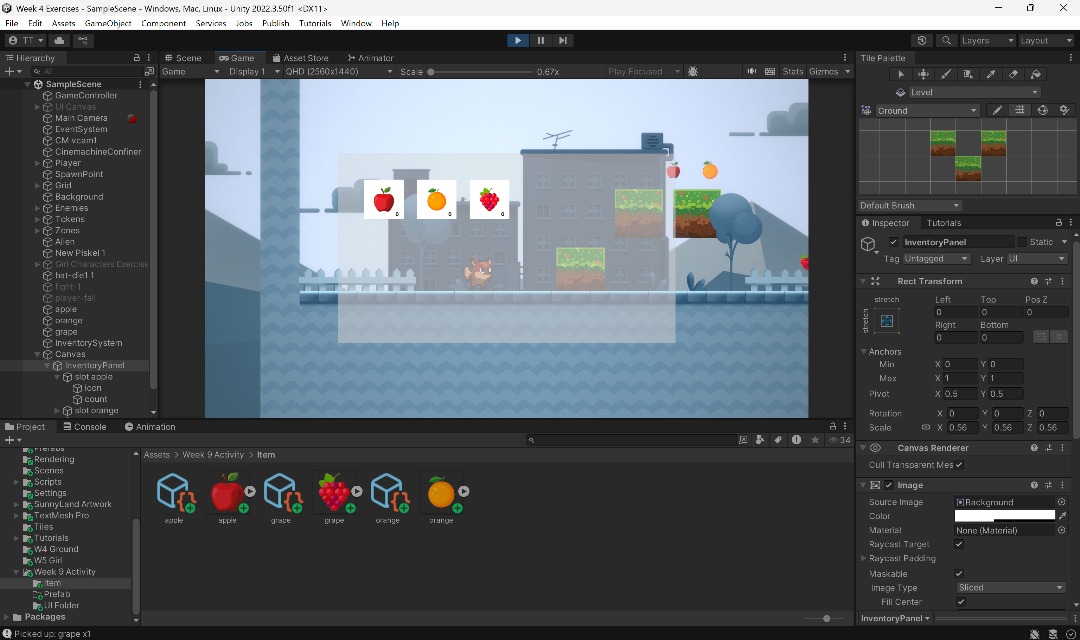The width and height of the screenshot is (1080, 640).
Task: Select the Tile Palette paintbrush tool
Action: click(x=946, y=74)
